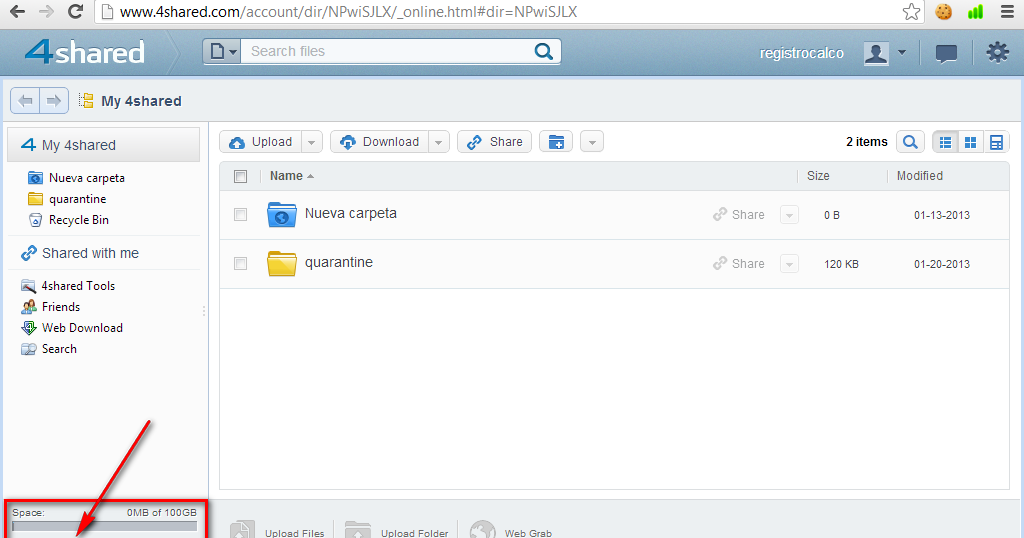Open the Nueva carpeta folder icon in list

[281, 215]
